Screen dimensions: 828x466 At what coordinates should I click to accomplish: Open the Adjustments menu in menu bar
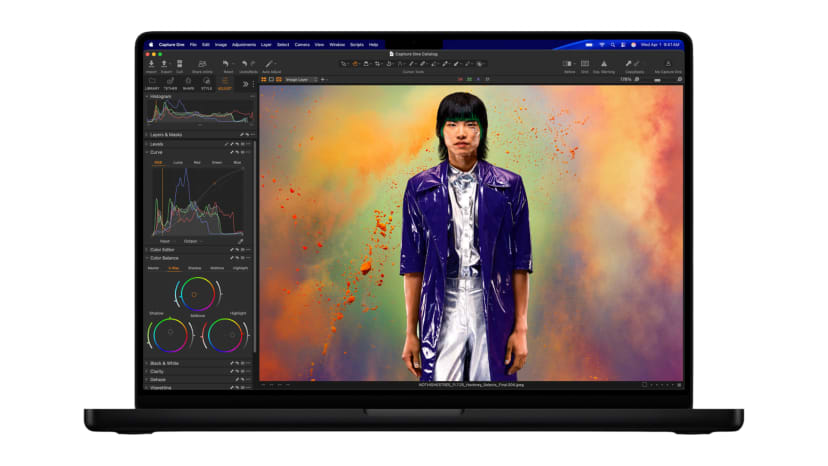(243, 45)
